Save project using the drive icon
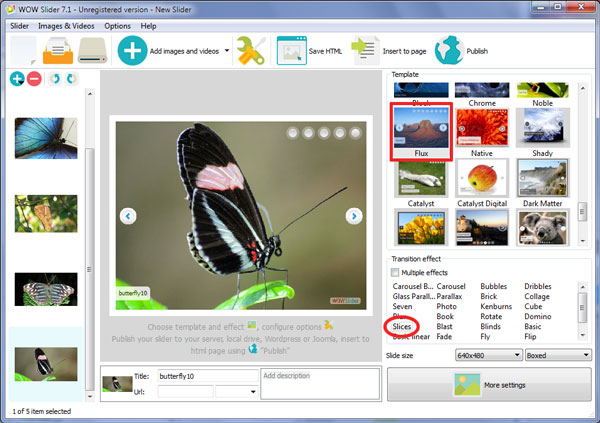This screenshot has width=600, height=423. (92, 51)
